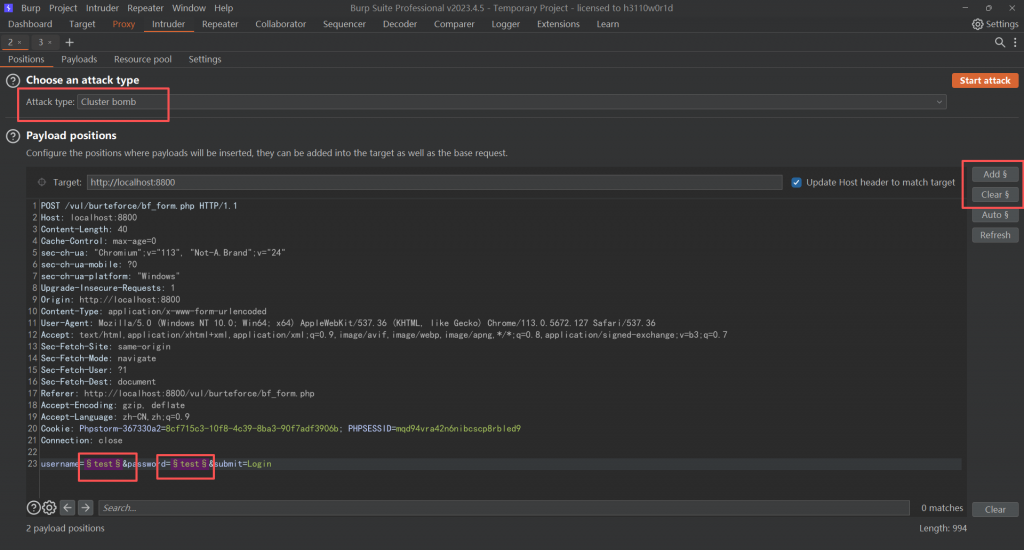Image resolution: width=1024 pixels, height=550 pixels.
Task: Click help icon beside Payload positions heading
Action: tap(13, 136)
